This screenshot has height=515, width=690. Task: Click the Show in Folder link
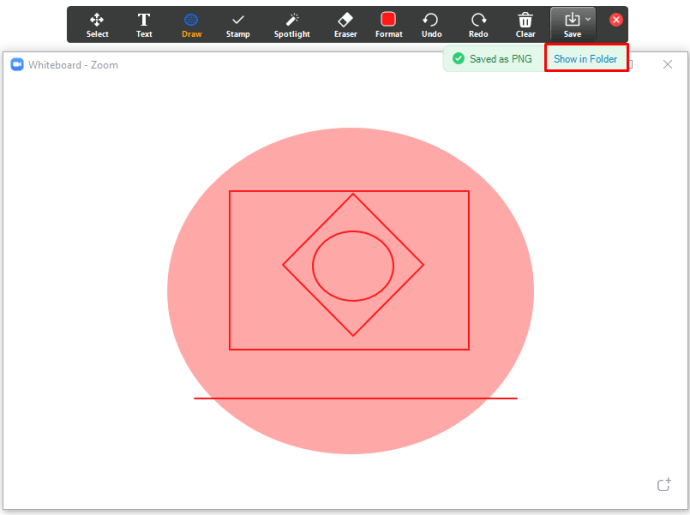585,59
